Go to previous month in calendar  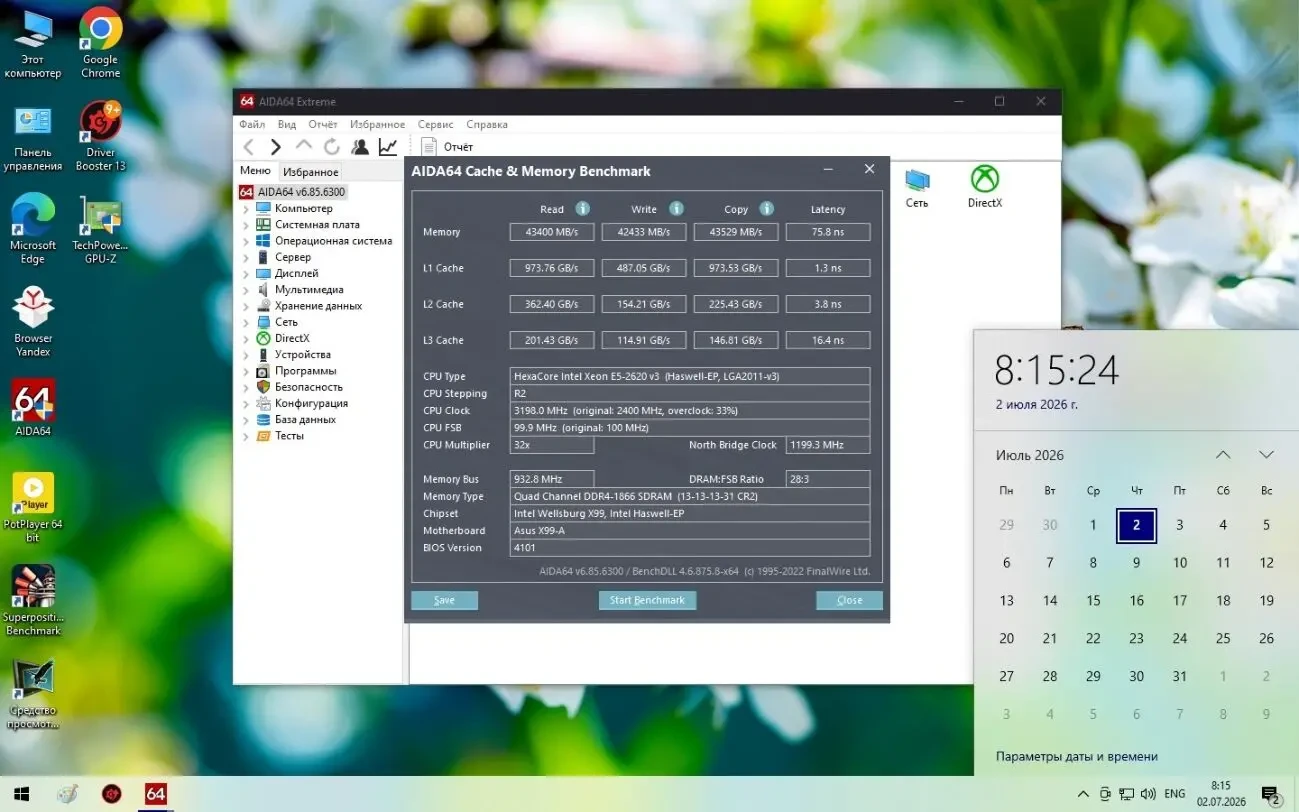point(1223,455)
